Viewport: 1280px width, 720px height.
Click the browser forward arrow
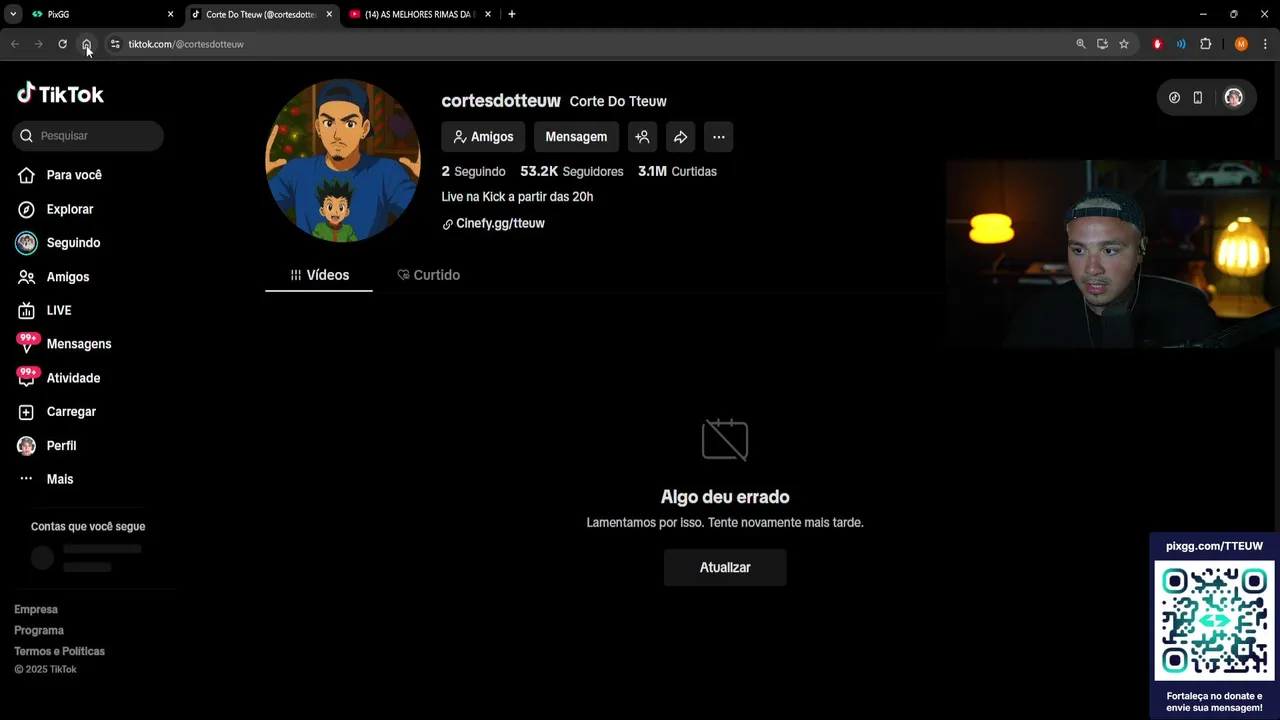pyautogui.click(x=39, y=44)
